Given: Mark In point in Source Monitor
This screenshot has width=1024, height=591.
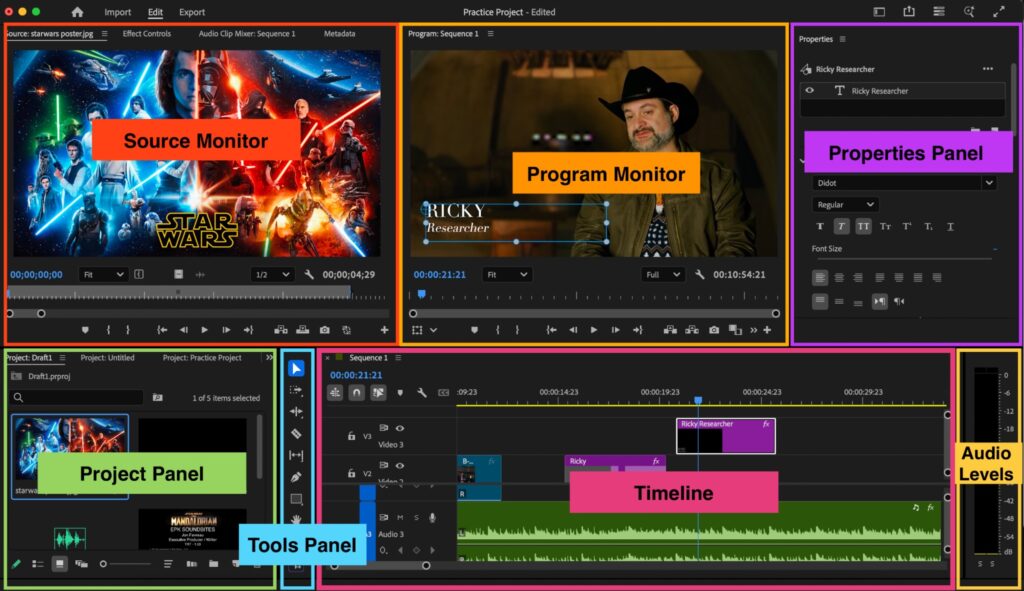Looking at the screenshot, I should pyautogui.click(x=108, y=330).
